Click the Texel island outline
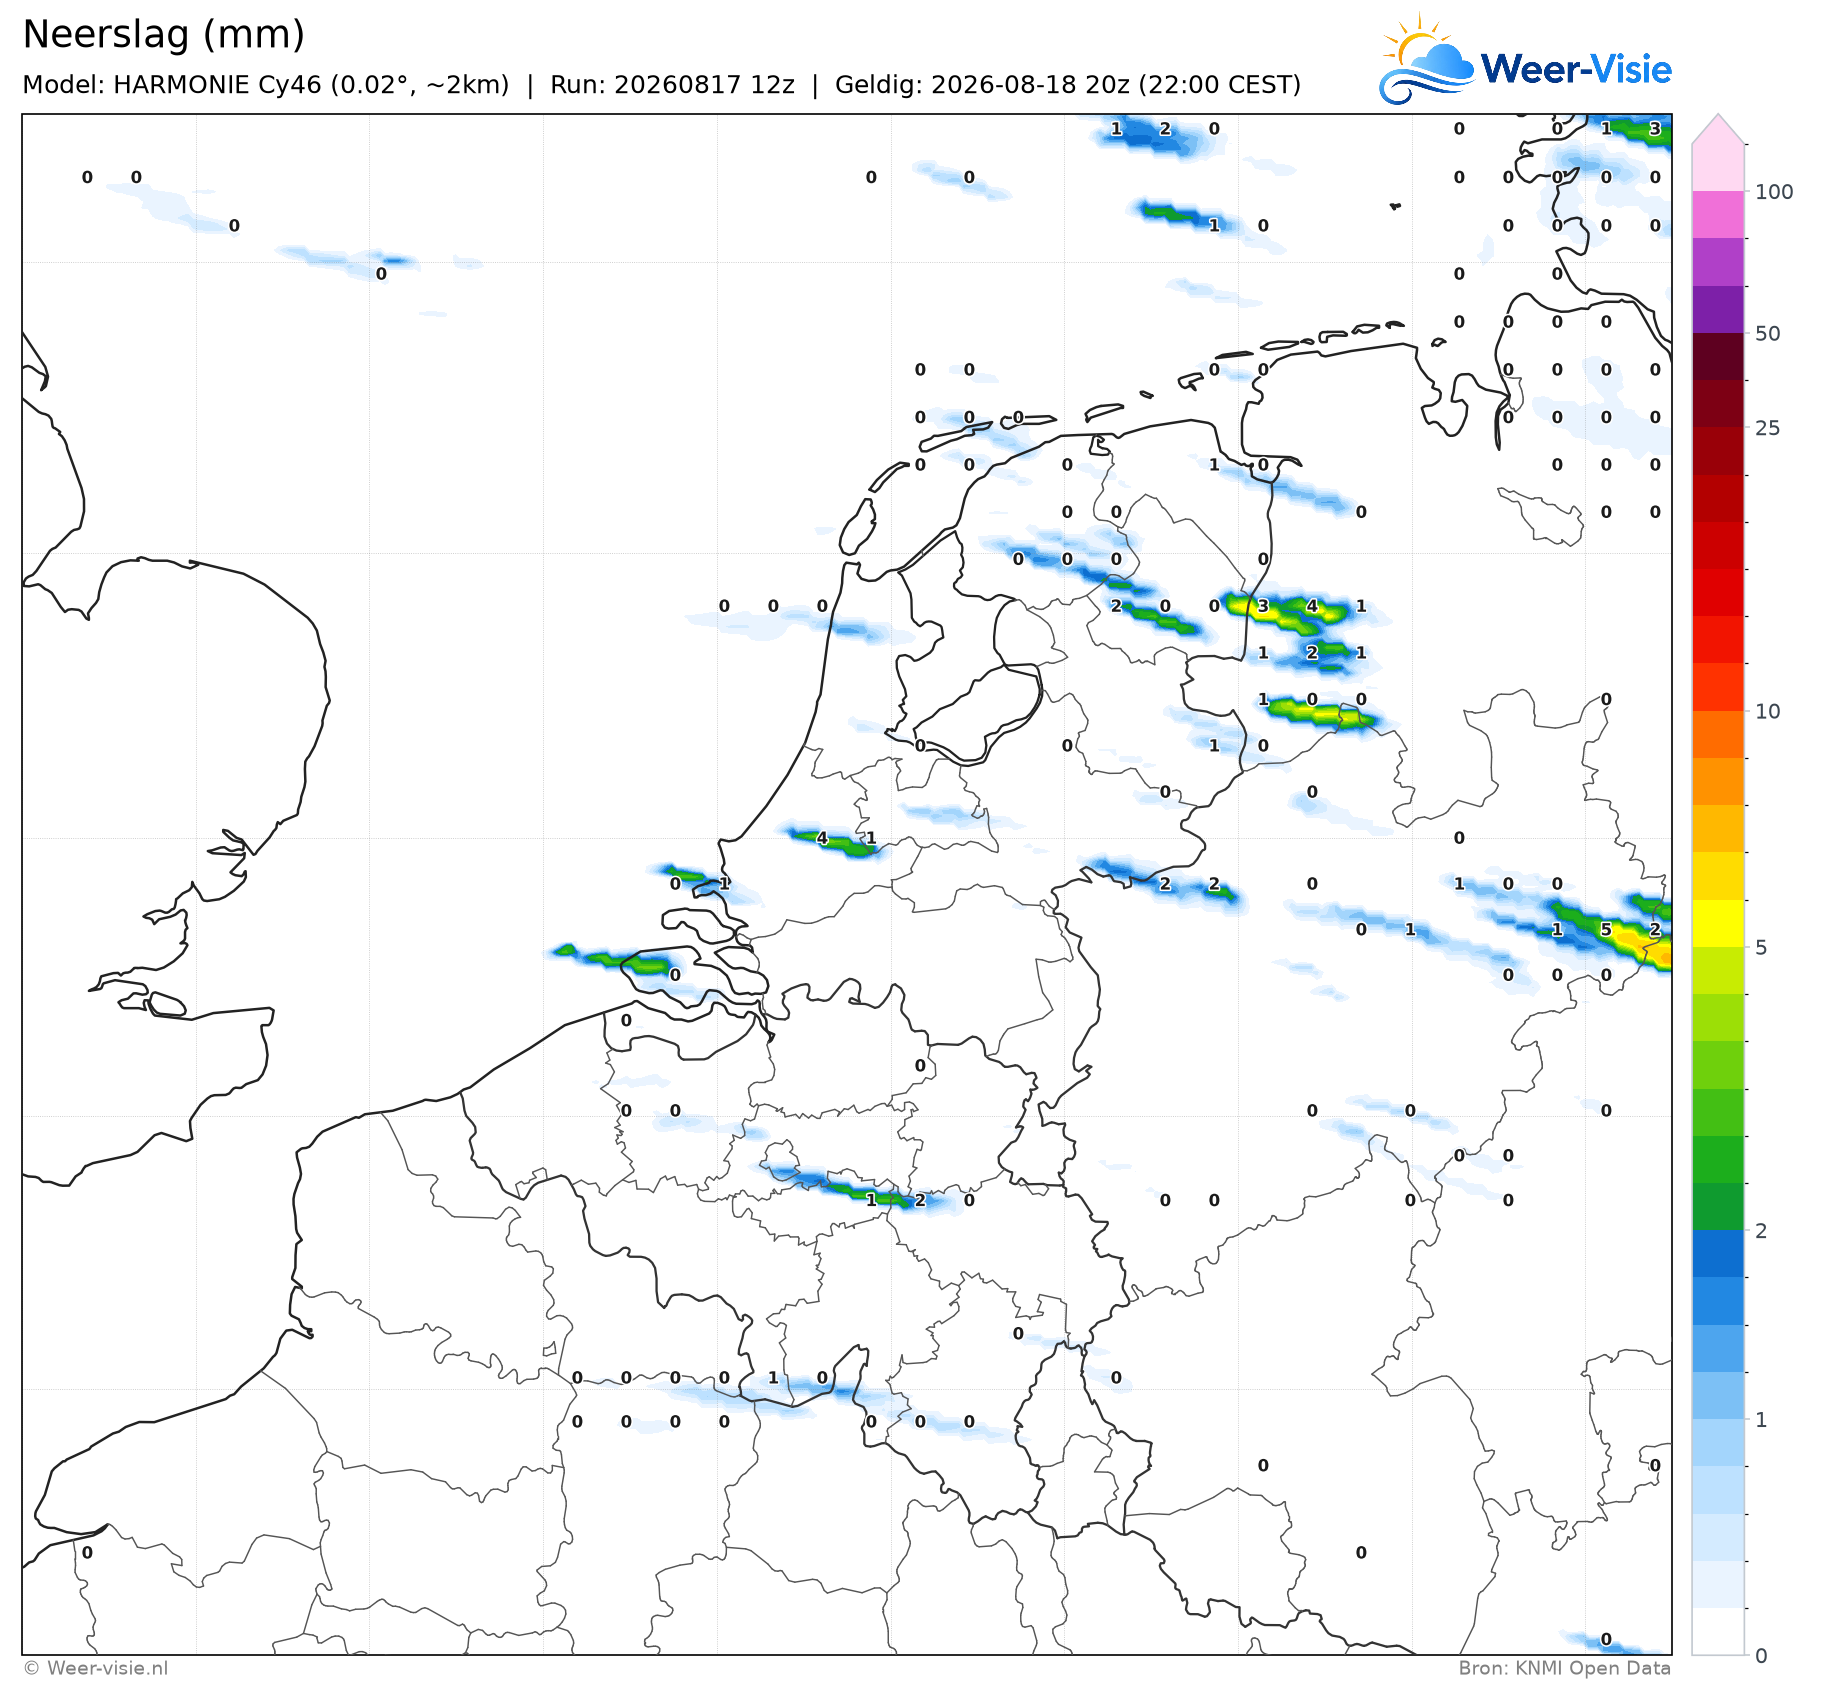This screenshot has height=1681, width=1824. point(857,526)
